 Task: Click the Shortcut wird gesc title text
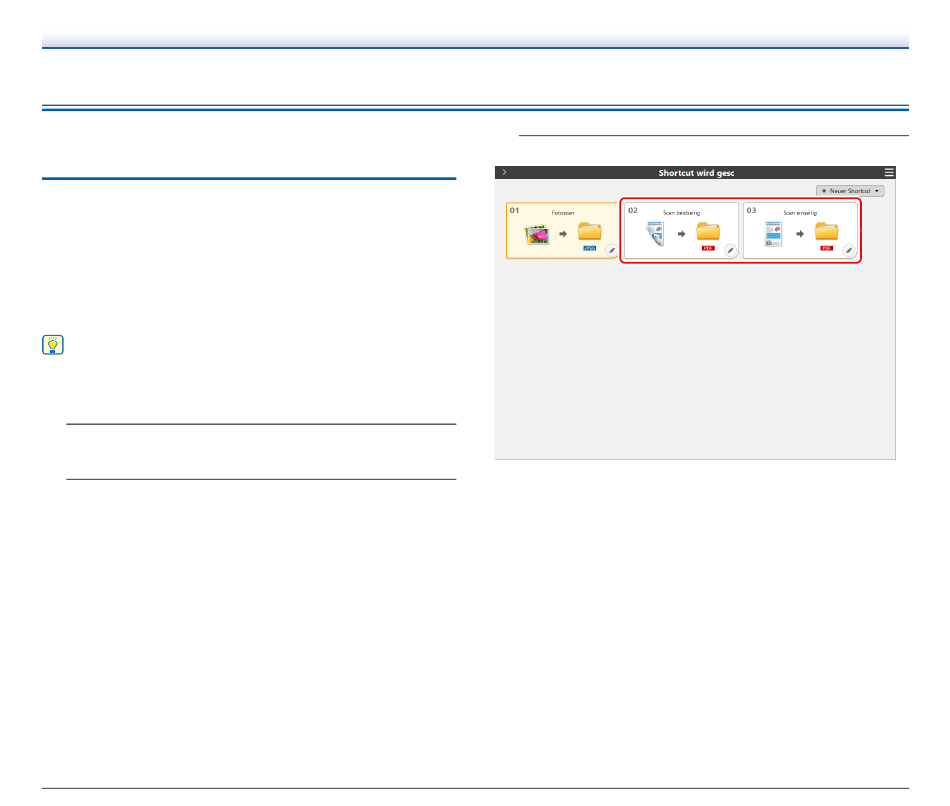pos(696,173)
